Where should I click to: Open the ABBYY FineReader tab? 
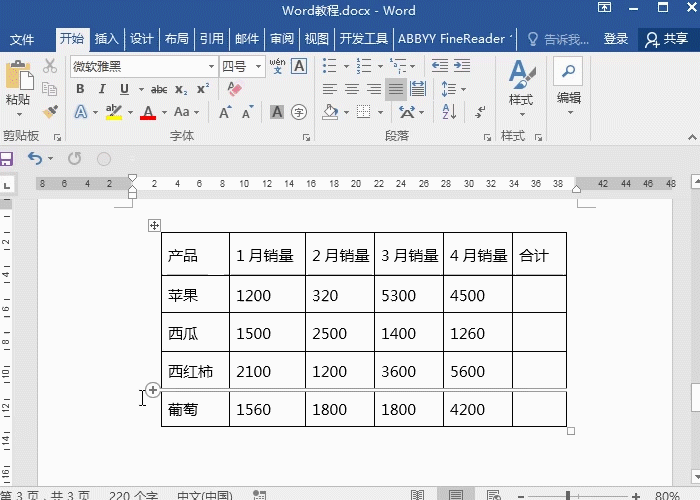454,39
